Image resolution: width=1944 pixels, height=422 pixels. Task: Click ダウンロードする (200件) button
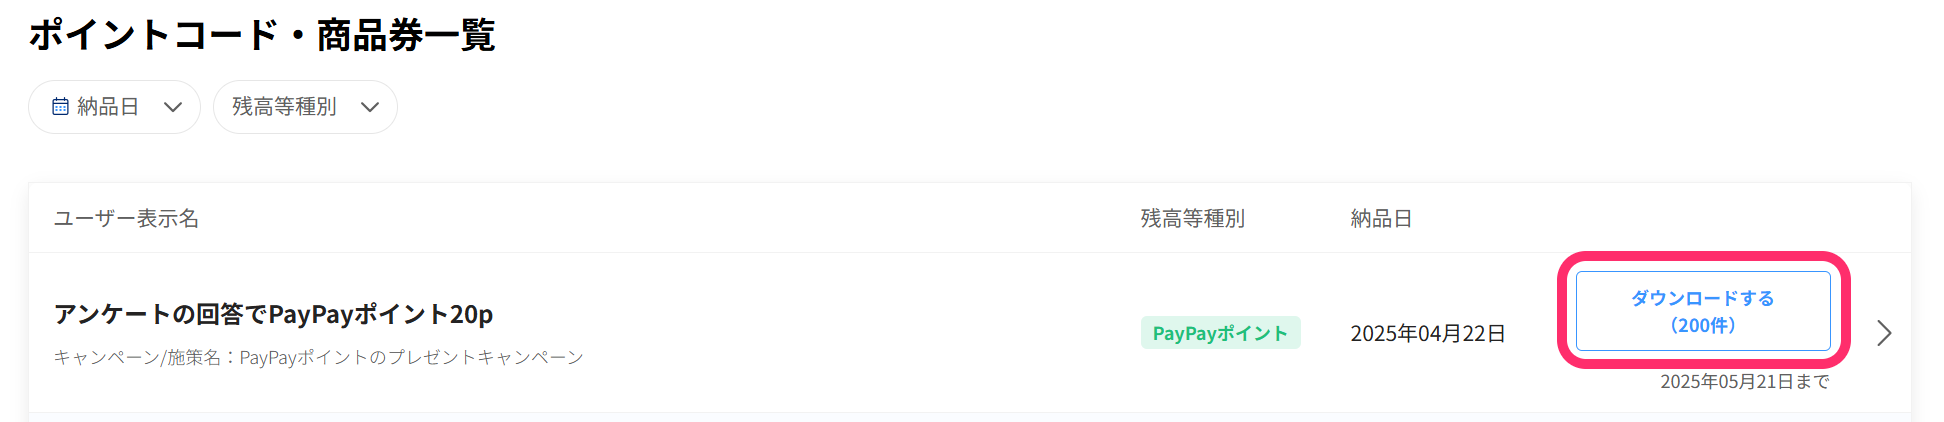(1703, 311)
